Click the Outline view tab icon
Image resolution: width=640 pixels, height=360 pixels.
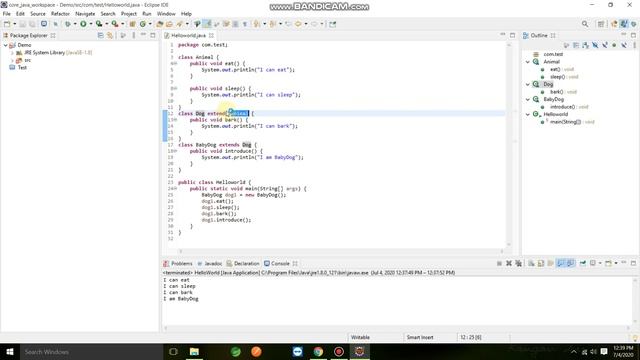coord(526,36)
